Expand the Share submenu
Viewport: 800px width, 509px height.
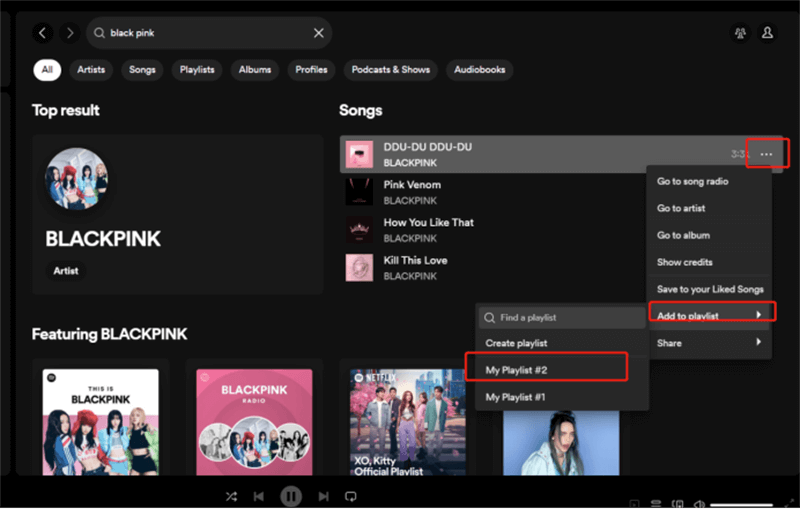point(710,343)
